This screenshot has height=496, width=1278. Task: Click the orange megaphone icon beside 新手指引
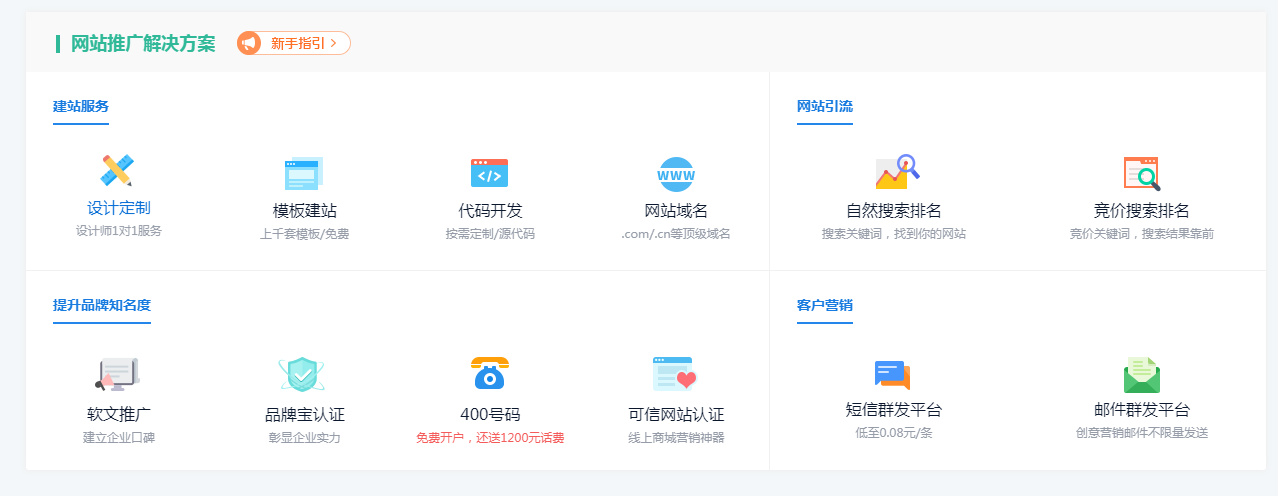(249, 43)
